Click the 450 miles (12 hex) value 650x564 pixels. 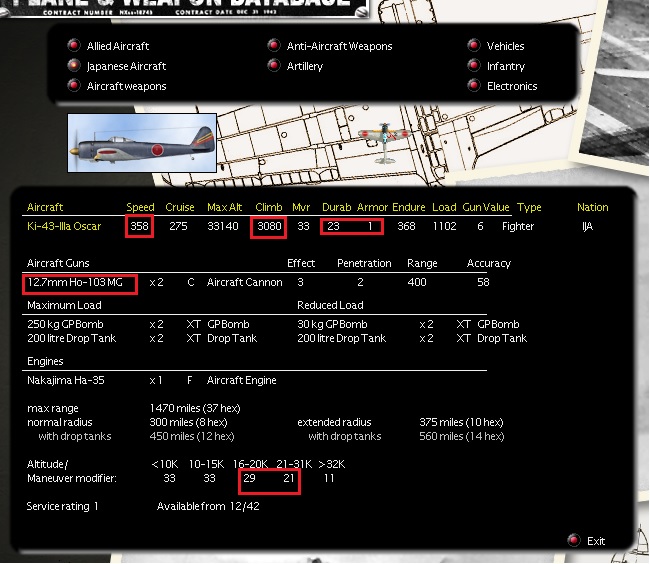pos(192,436)
